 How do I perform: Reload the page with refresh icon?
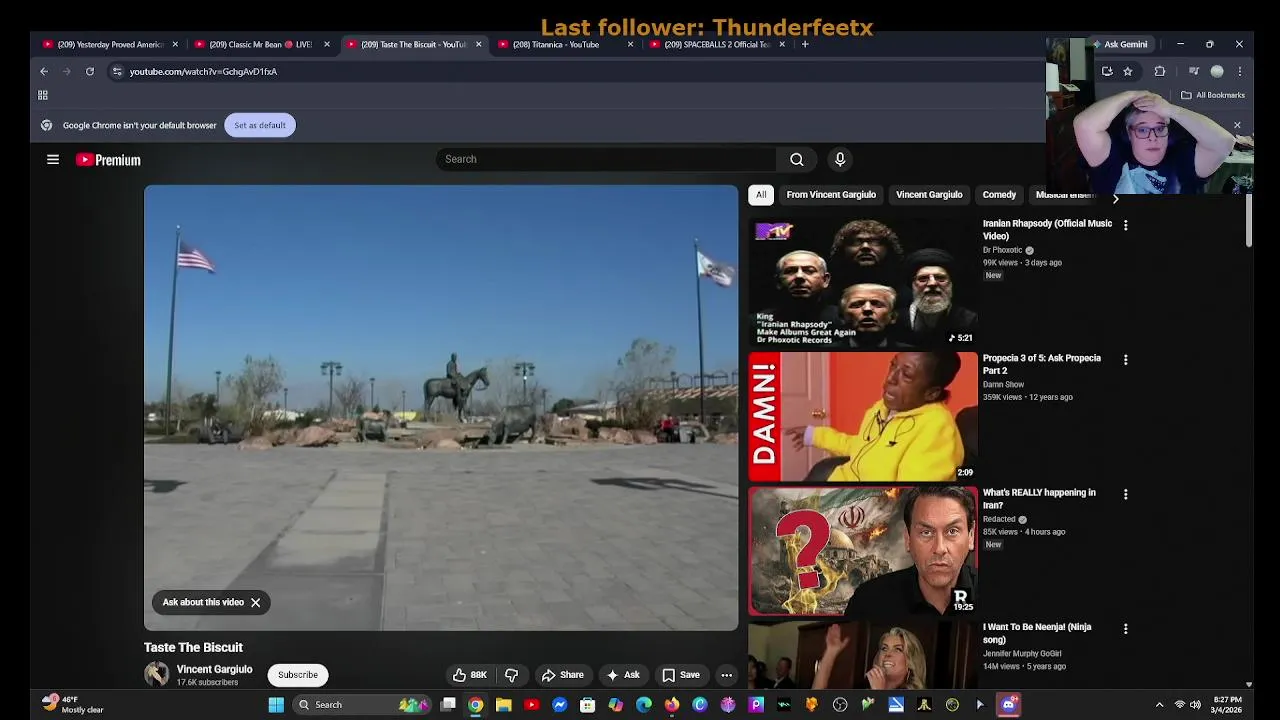click(x=90, y=71)
